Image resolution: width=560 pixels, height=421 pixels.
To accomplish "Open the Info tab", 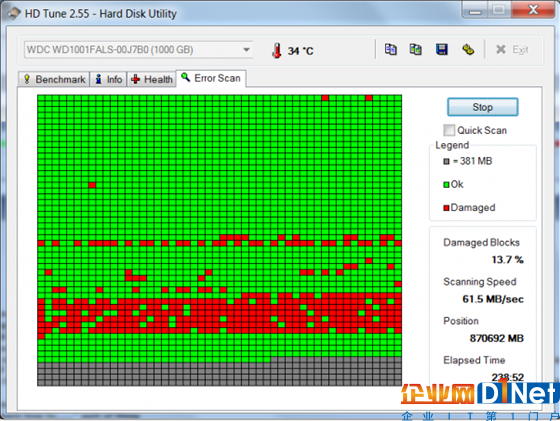I will click(108, 79).
